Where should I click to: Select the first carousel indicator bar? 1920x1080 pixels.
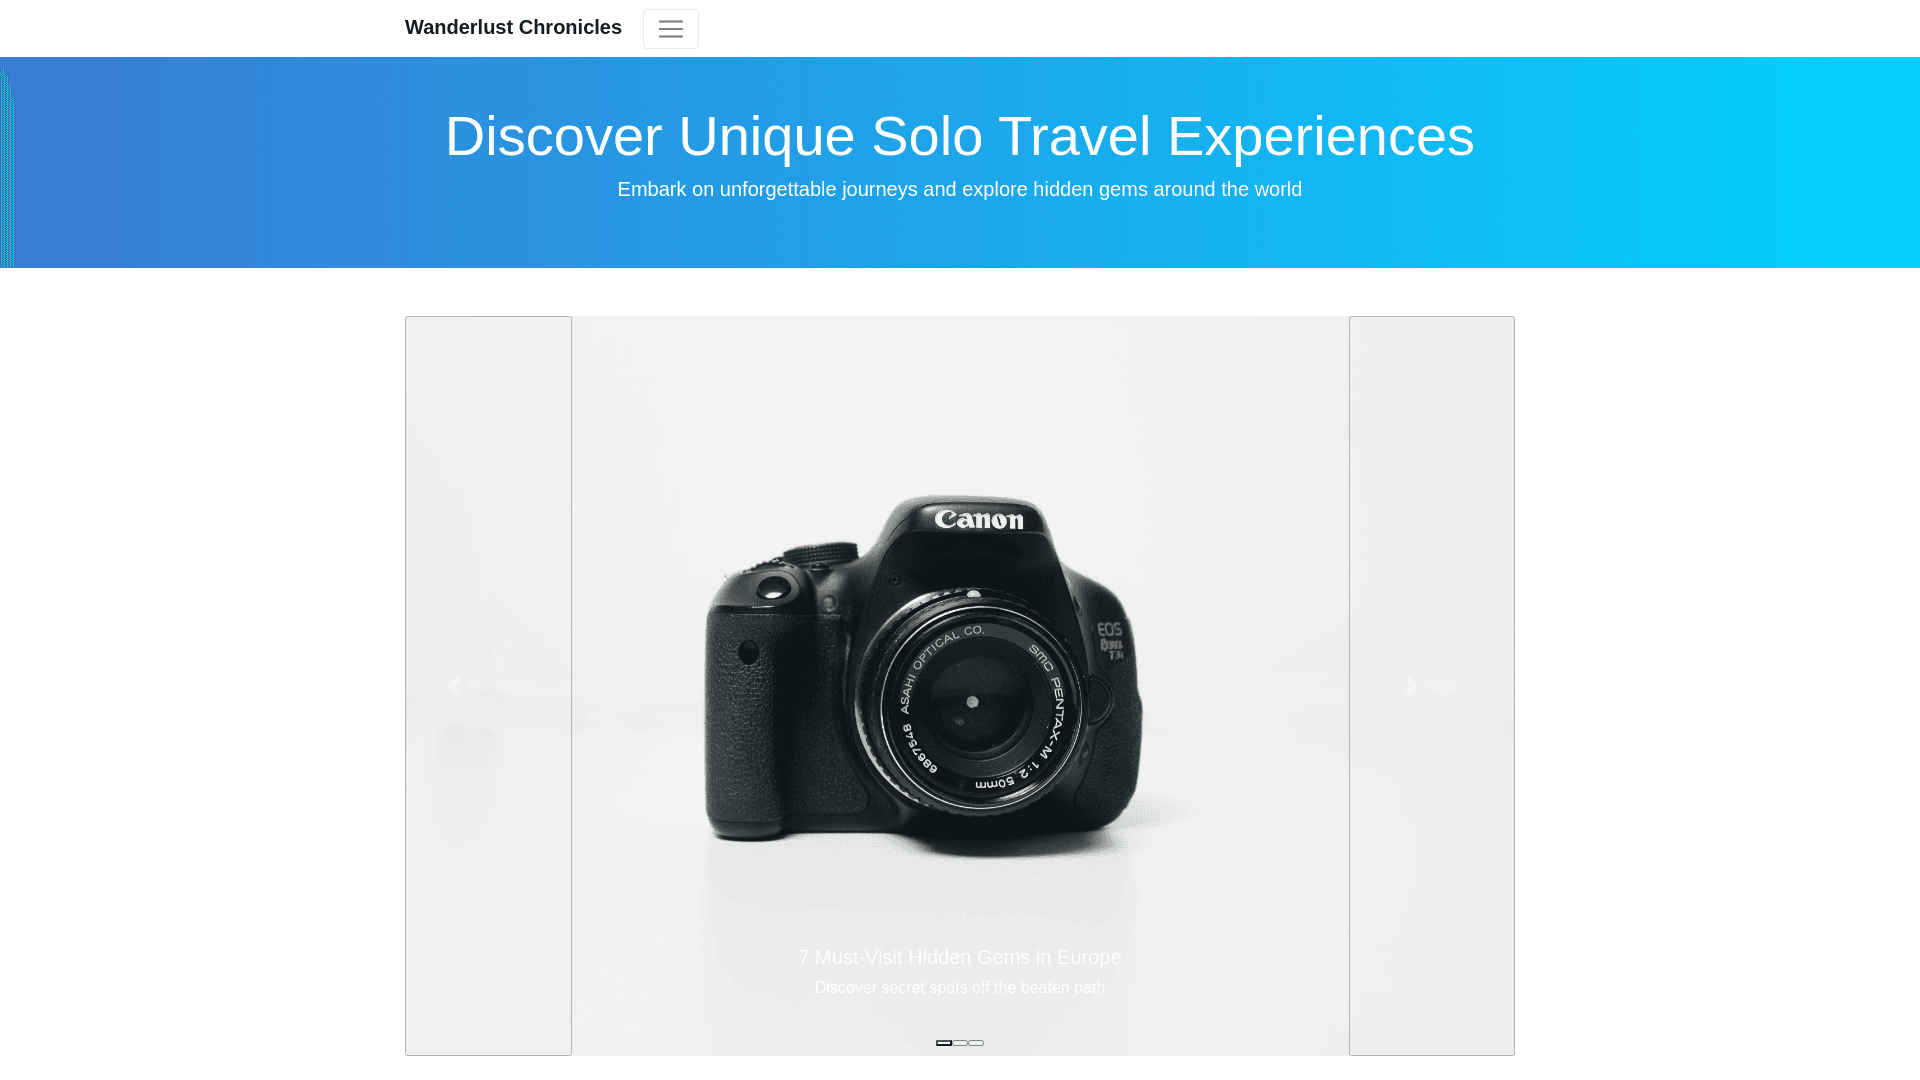coord(944,1043)
